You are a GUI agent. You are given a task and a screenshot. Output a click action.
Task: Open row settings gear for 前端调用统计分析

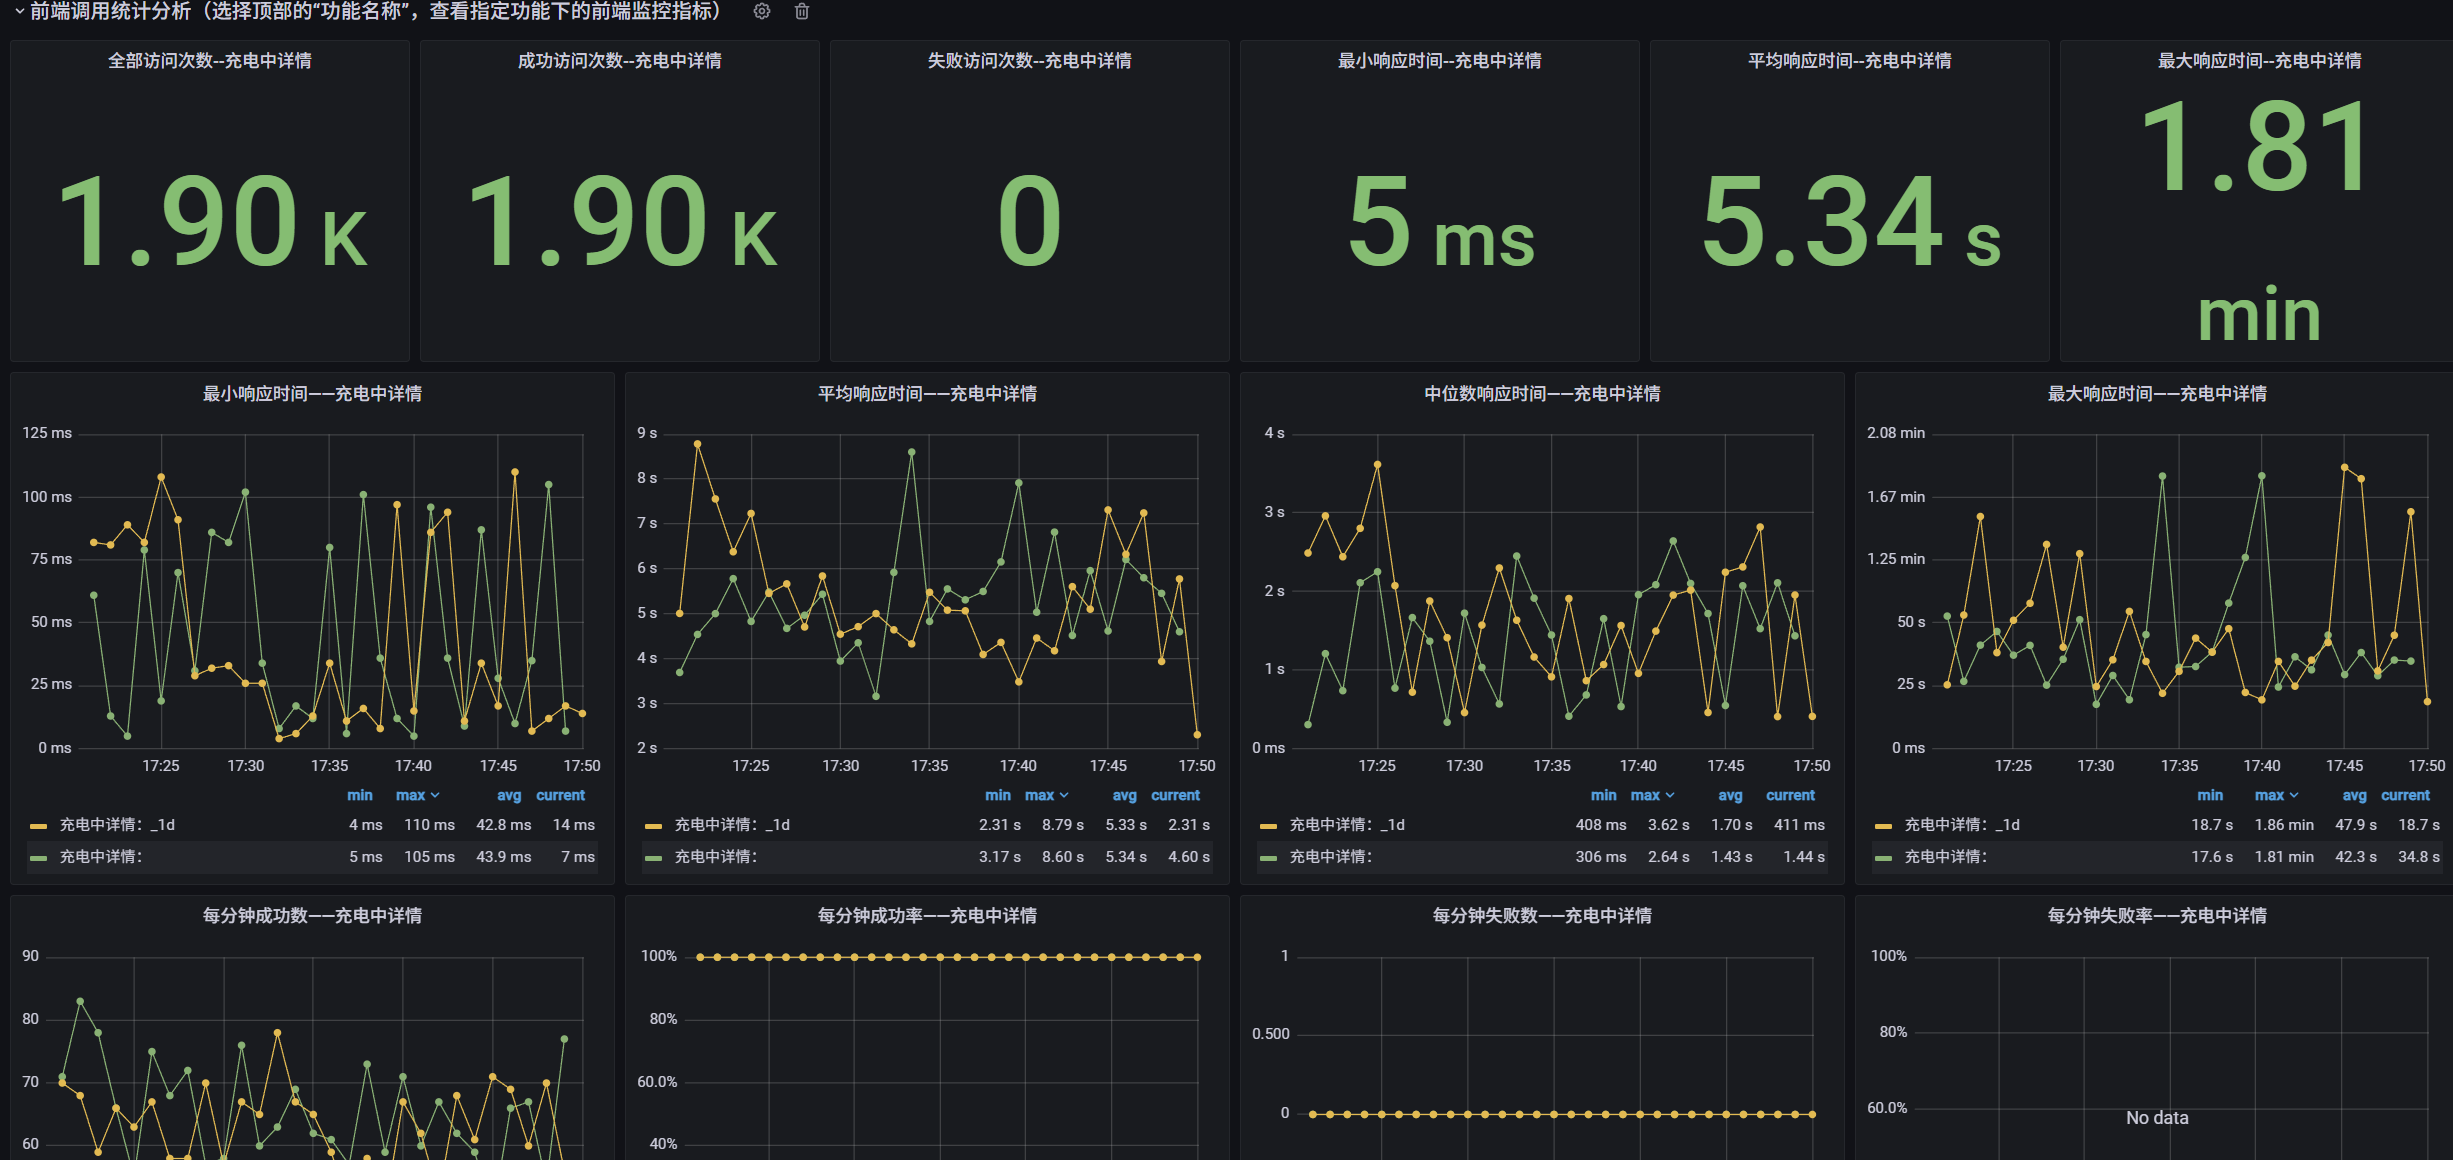point(762,11)
